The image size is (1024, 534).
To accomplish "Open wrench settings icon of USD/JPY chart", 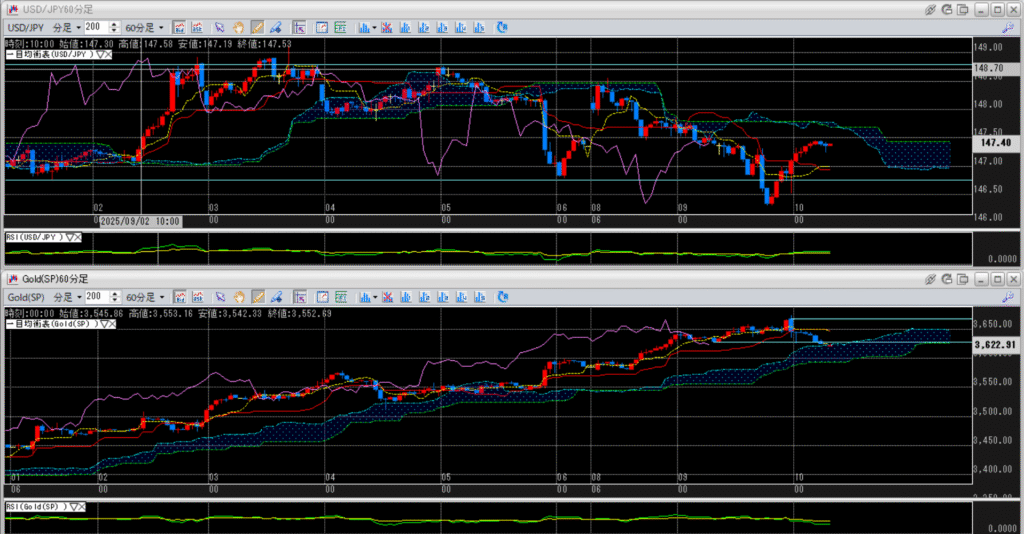I will (1006, 27).
